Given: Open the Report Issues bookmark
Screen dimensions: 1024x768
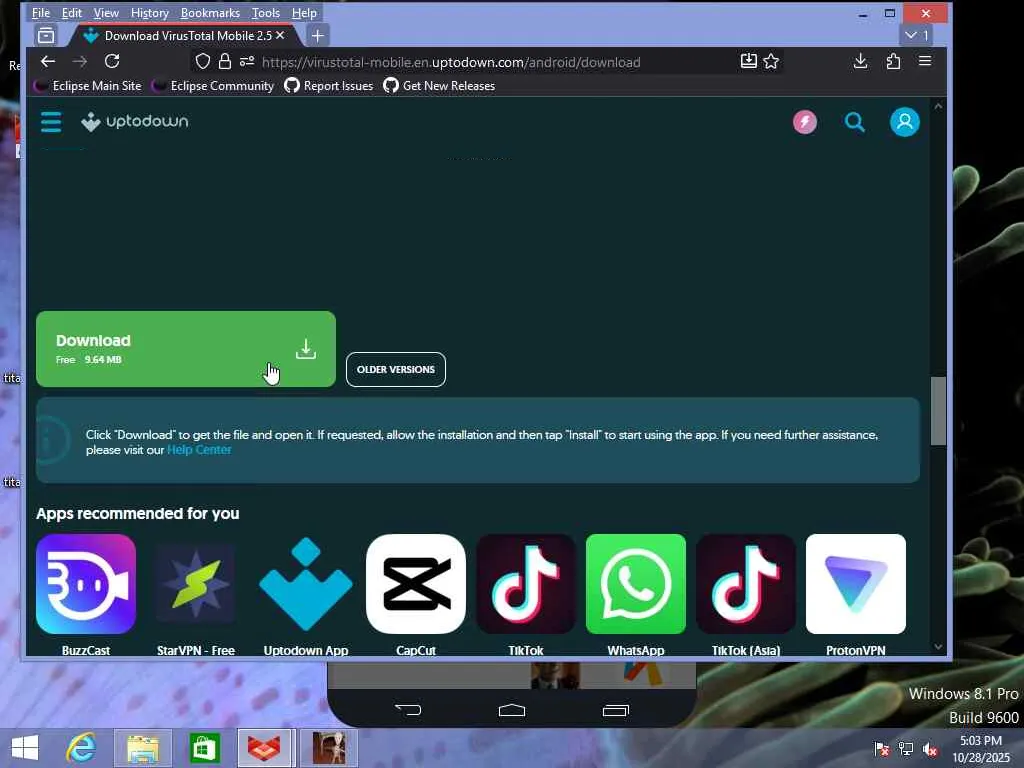Looking at the screenshot, I should 329,86.
